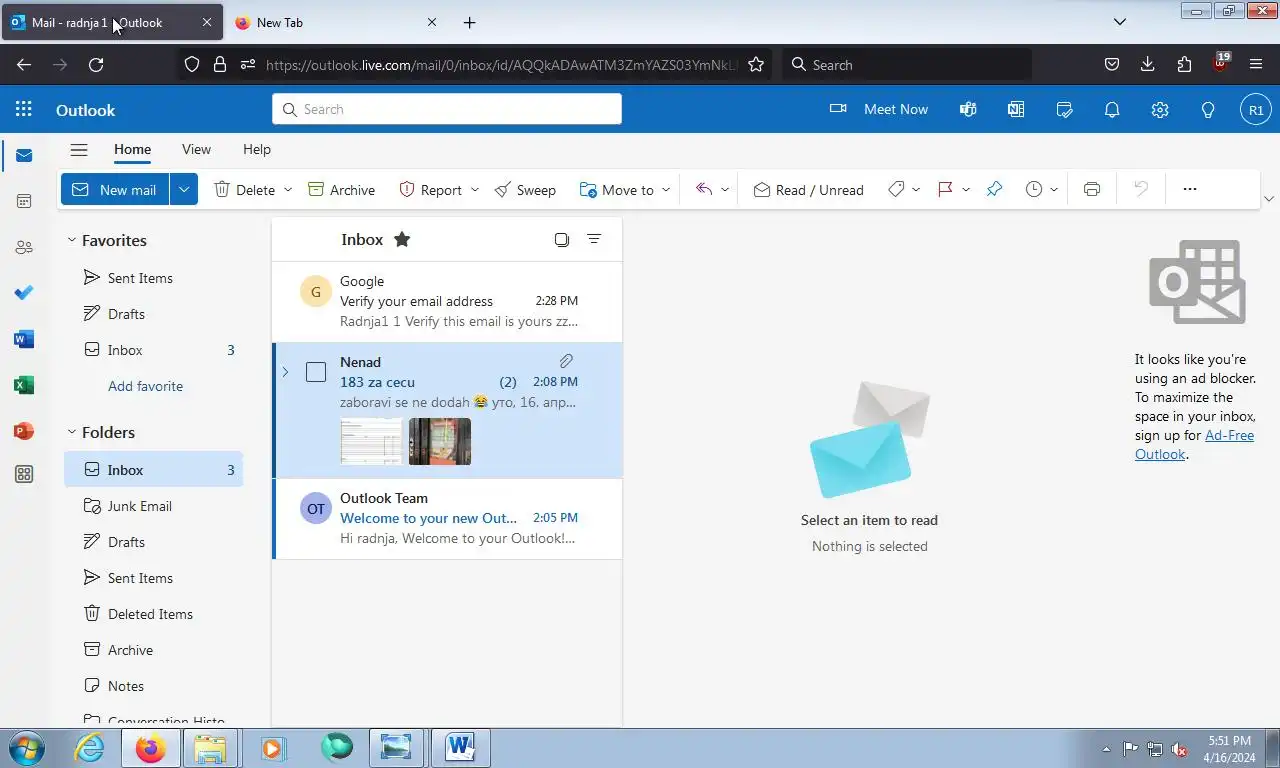Open the My Day task icon
Viewport: 1280px width, 768px height.
(x=1064, y=109)
